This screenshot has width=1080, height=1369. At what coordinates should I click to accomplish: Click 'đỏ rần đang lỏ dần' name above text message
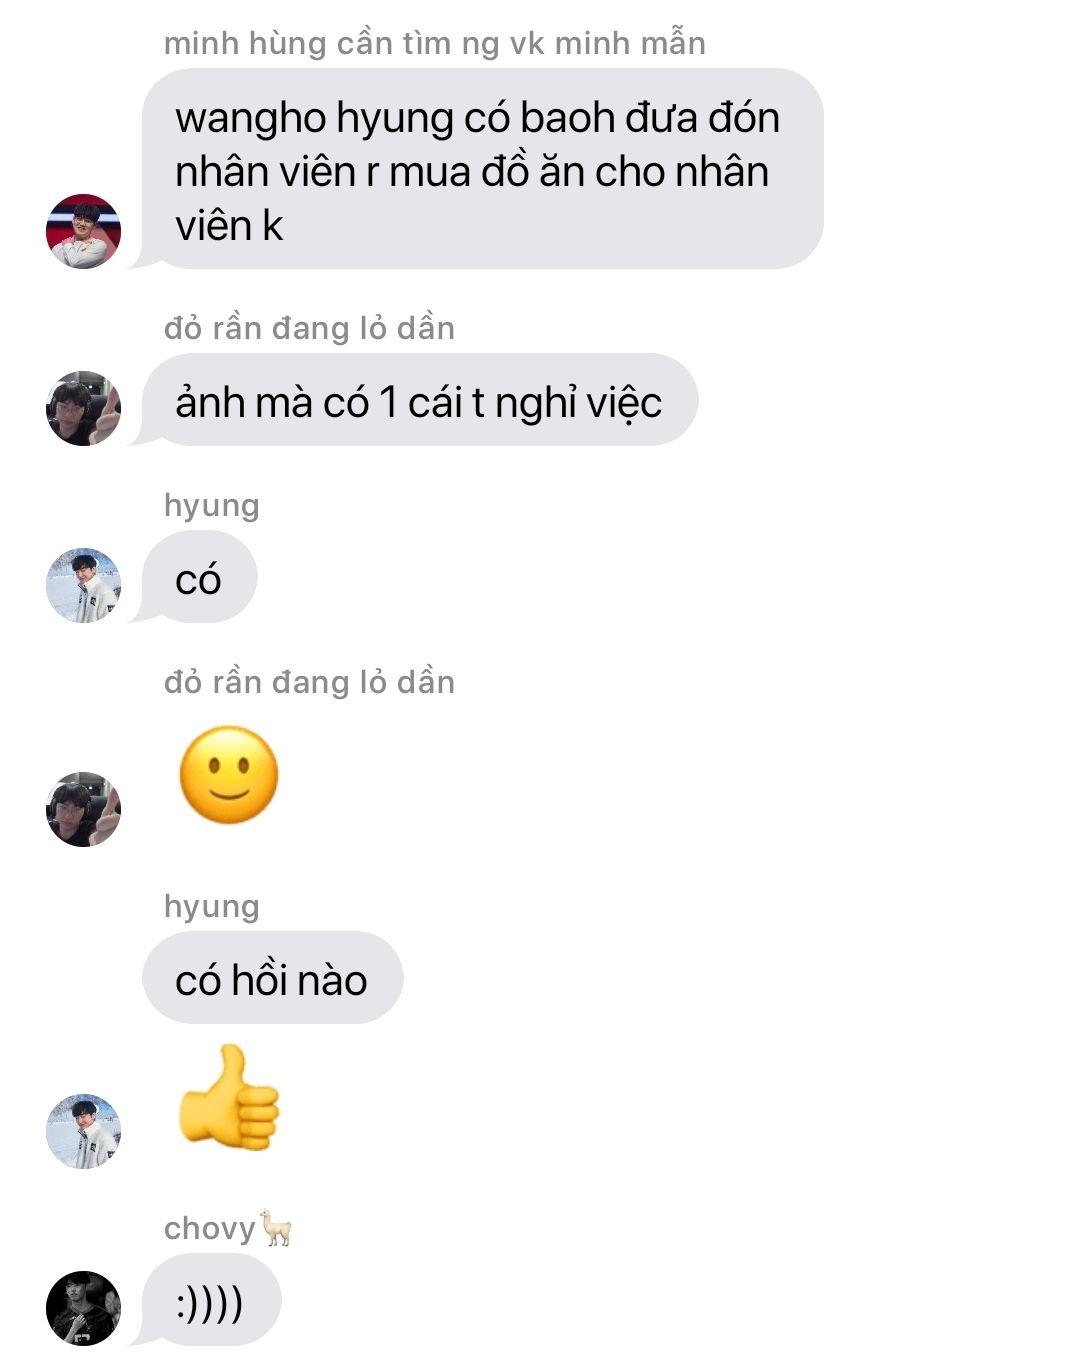coord(309,328)
